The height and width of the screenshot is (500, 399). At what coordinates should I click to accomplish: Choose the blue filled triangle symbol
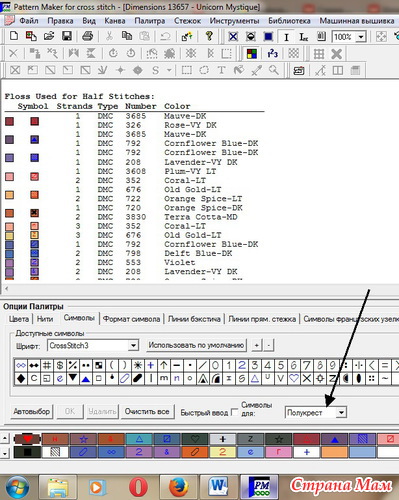86,378
